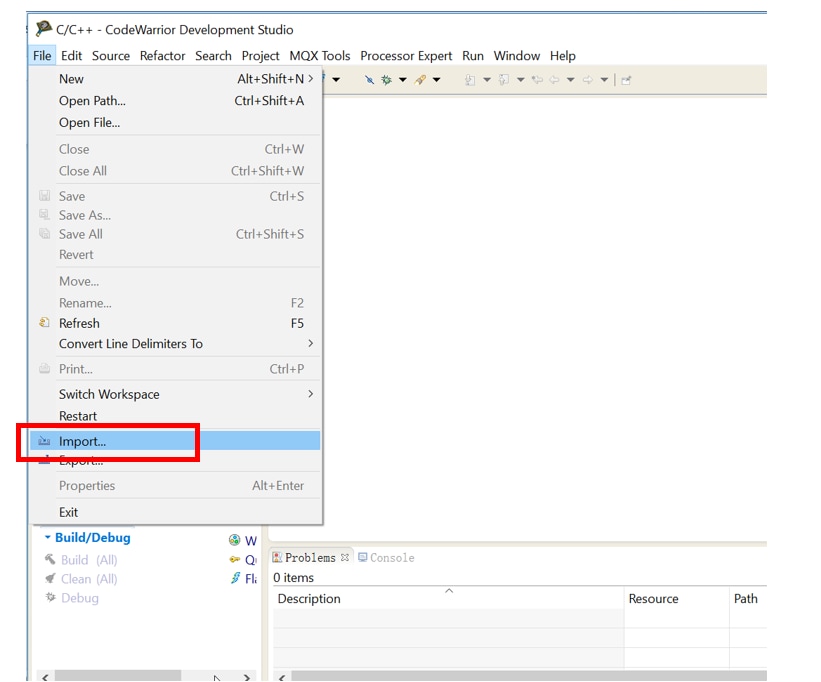Open the Processor Expert menu

(406, 56)
